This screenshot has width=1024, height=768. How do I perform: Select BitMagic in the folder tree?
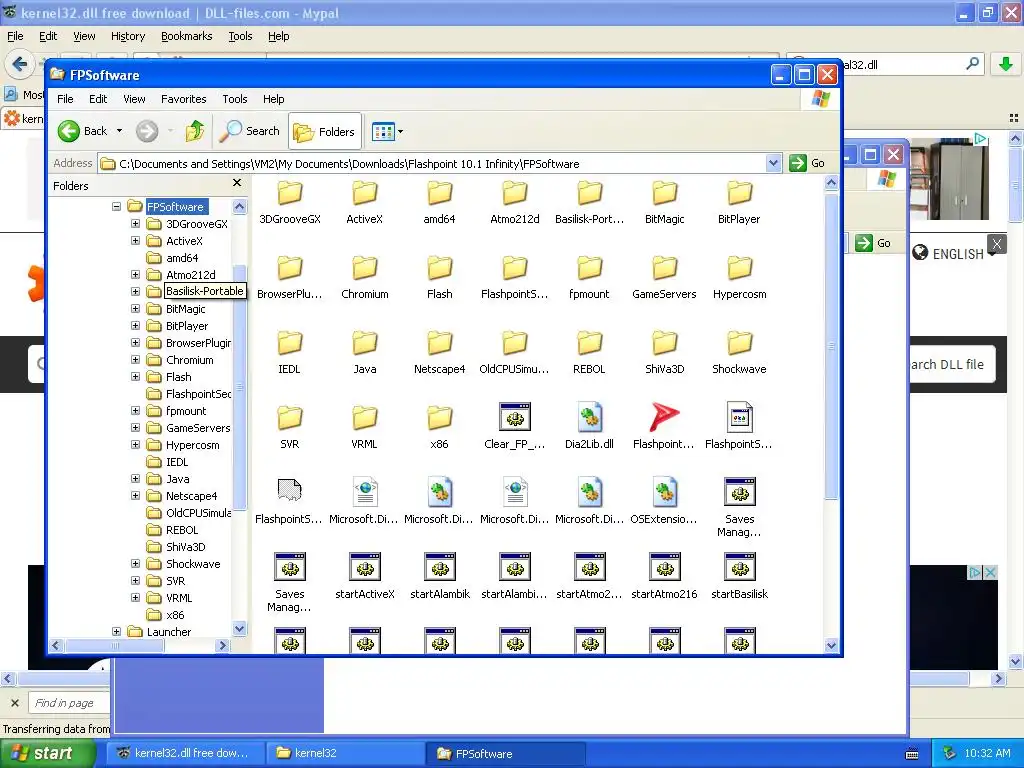[x=185, y=309]
